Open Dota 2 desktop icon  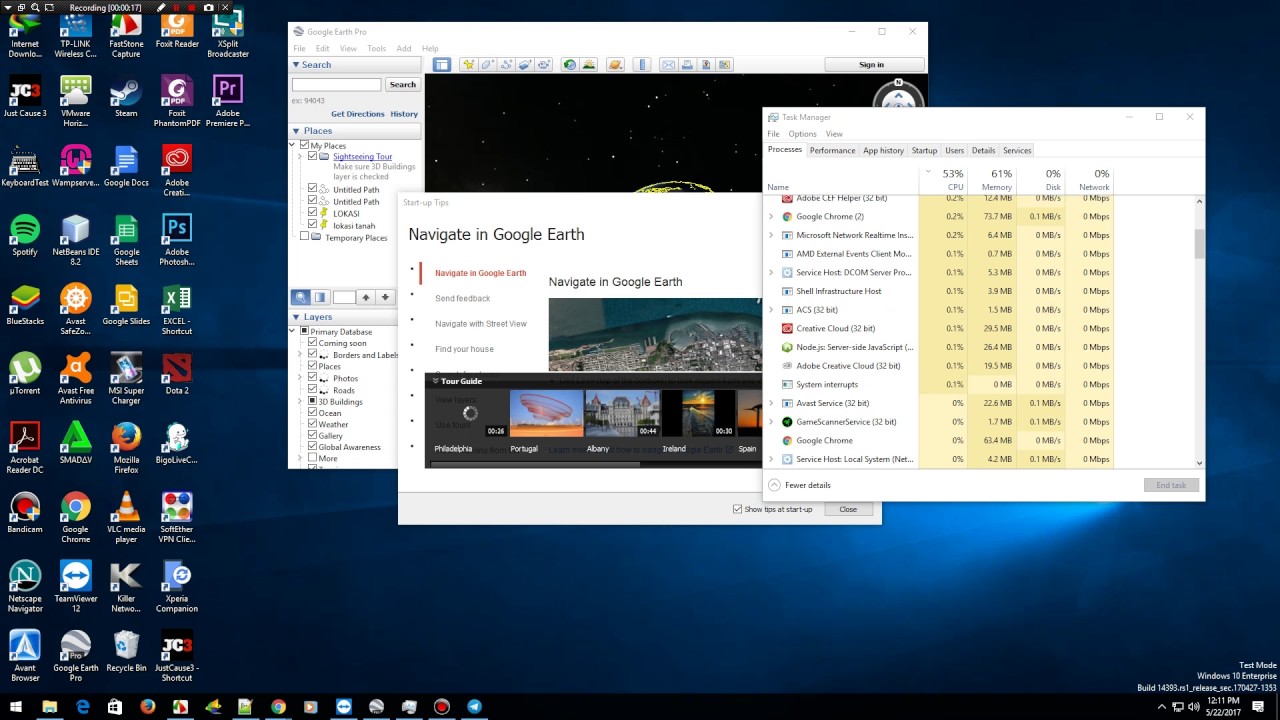tap(177, 373)
